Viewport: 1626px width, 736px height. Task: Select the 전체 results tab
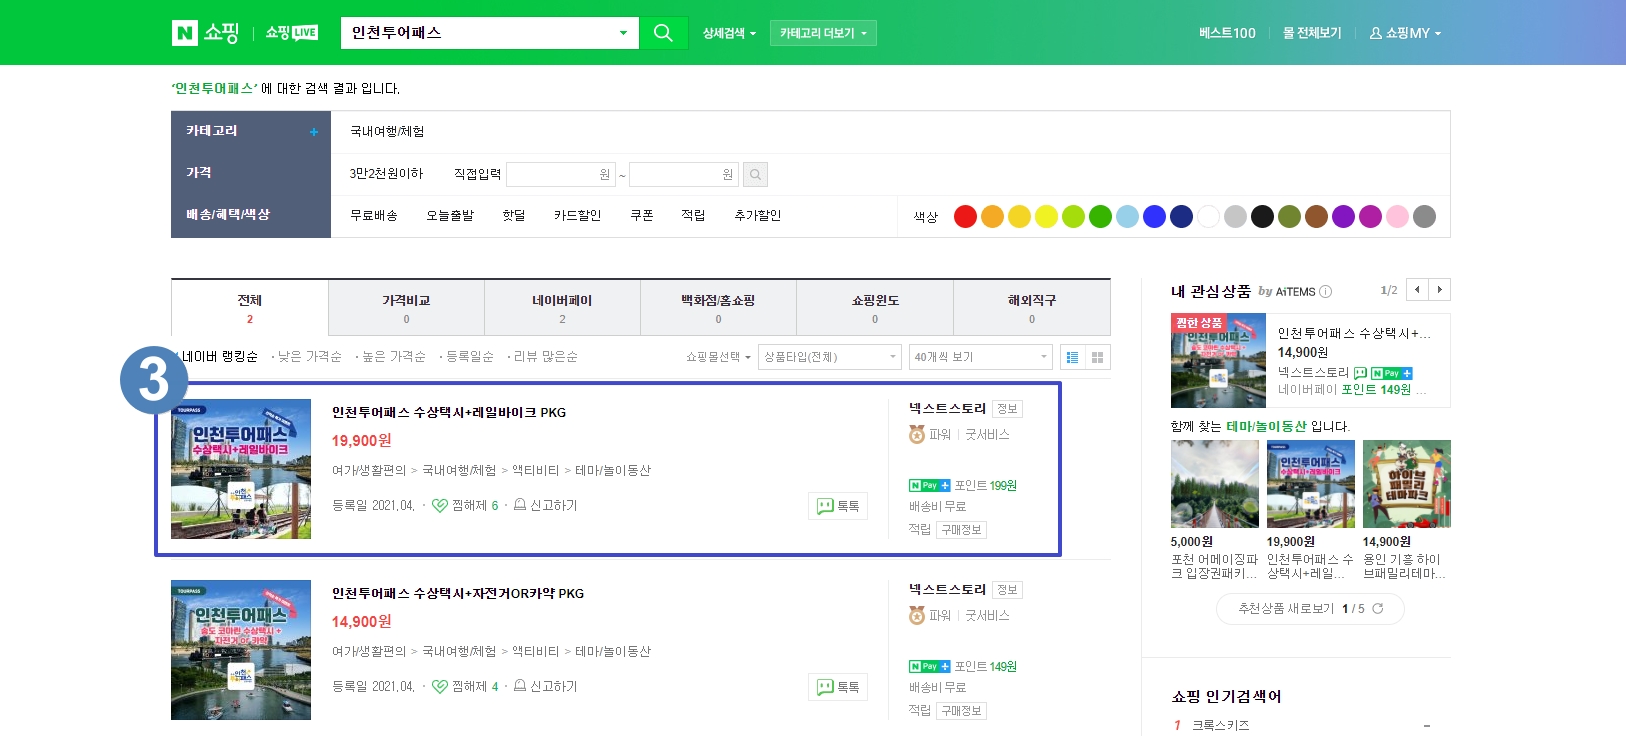pos(250,308)
